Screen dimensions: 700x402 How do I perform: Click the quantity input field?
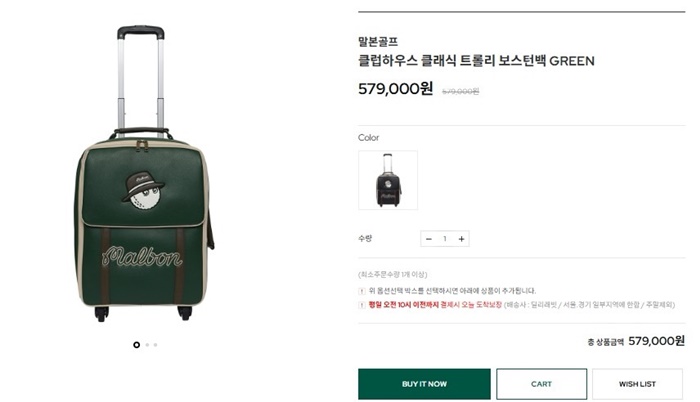(445, 239)
